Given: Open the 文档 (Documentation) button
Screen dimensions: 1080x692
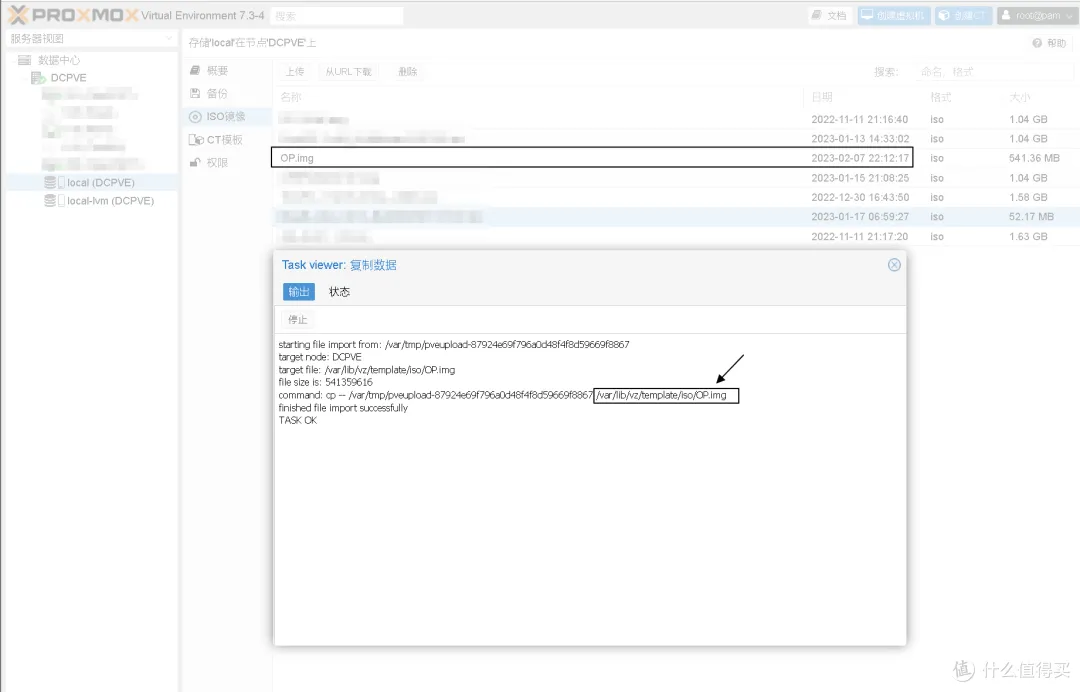Looking at the screenshot, I should point(829,16).
